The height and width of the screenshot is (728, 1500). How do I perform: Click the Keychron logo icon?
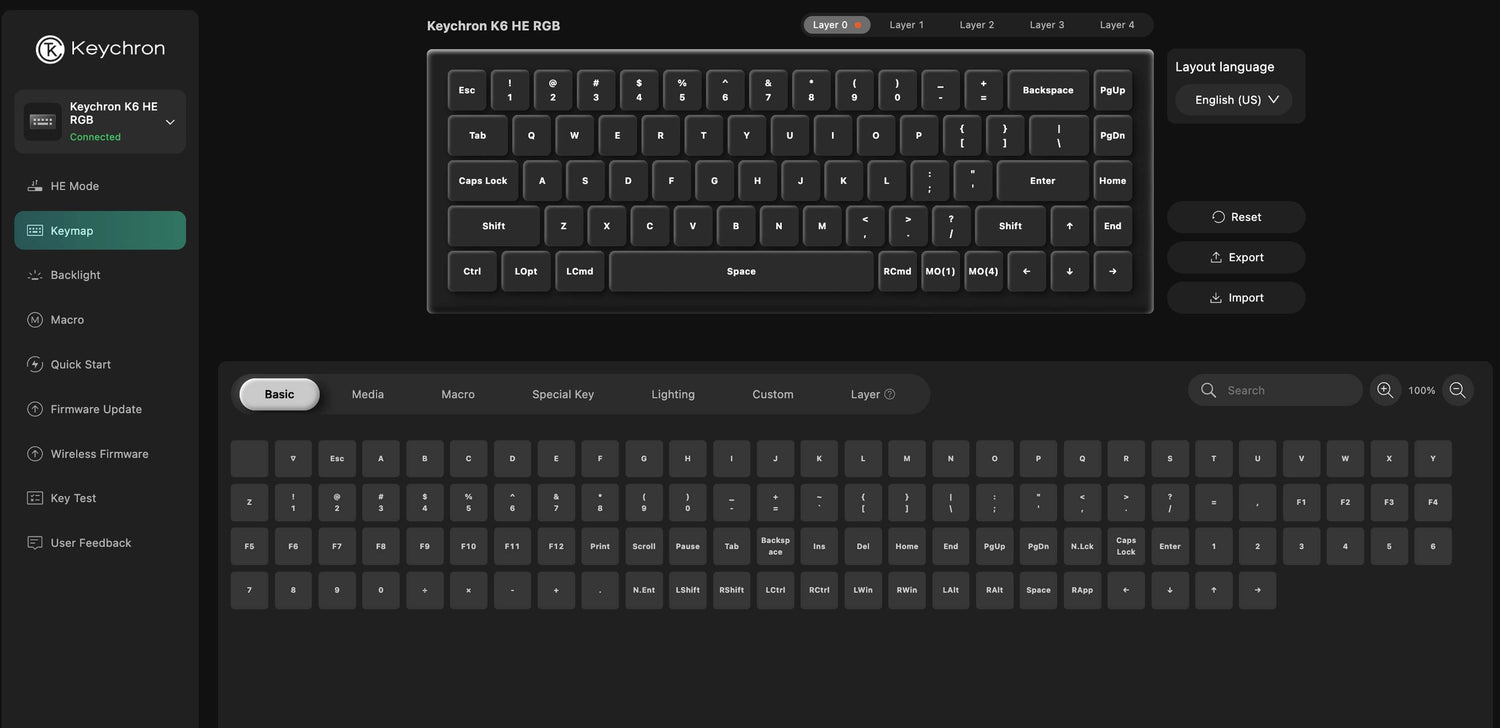[x=50, y=49]
